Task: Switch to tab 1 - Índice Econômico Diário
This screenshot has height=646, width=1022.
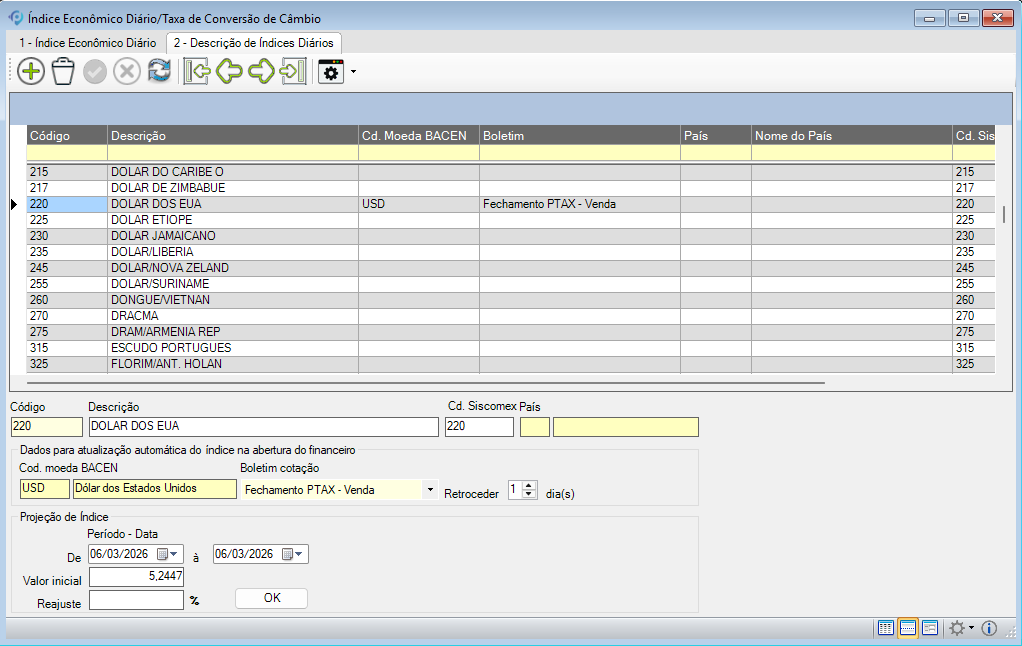Action: point(88,43)
